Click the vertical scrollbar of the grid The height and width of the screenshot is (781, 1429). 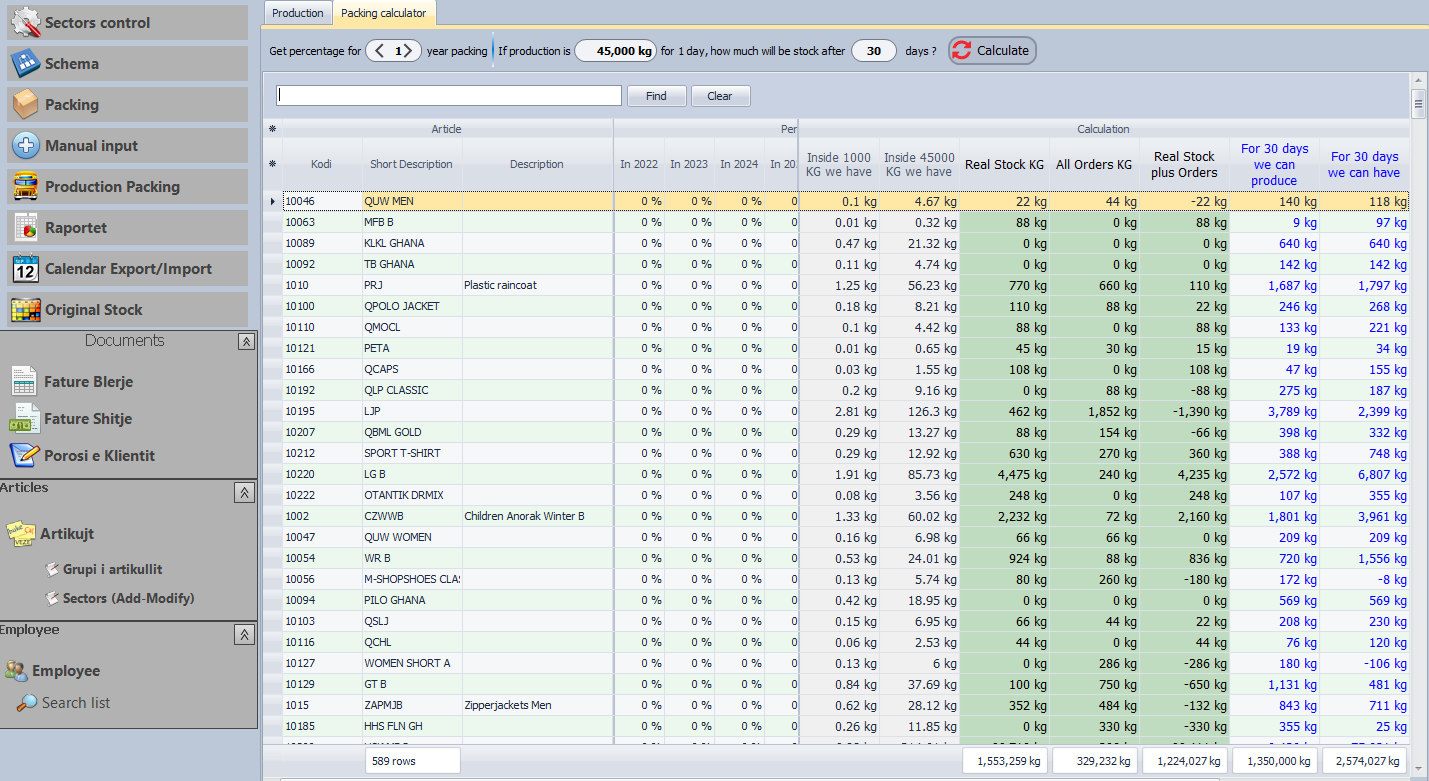1418,400
